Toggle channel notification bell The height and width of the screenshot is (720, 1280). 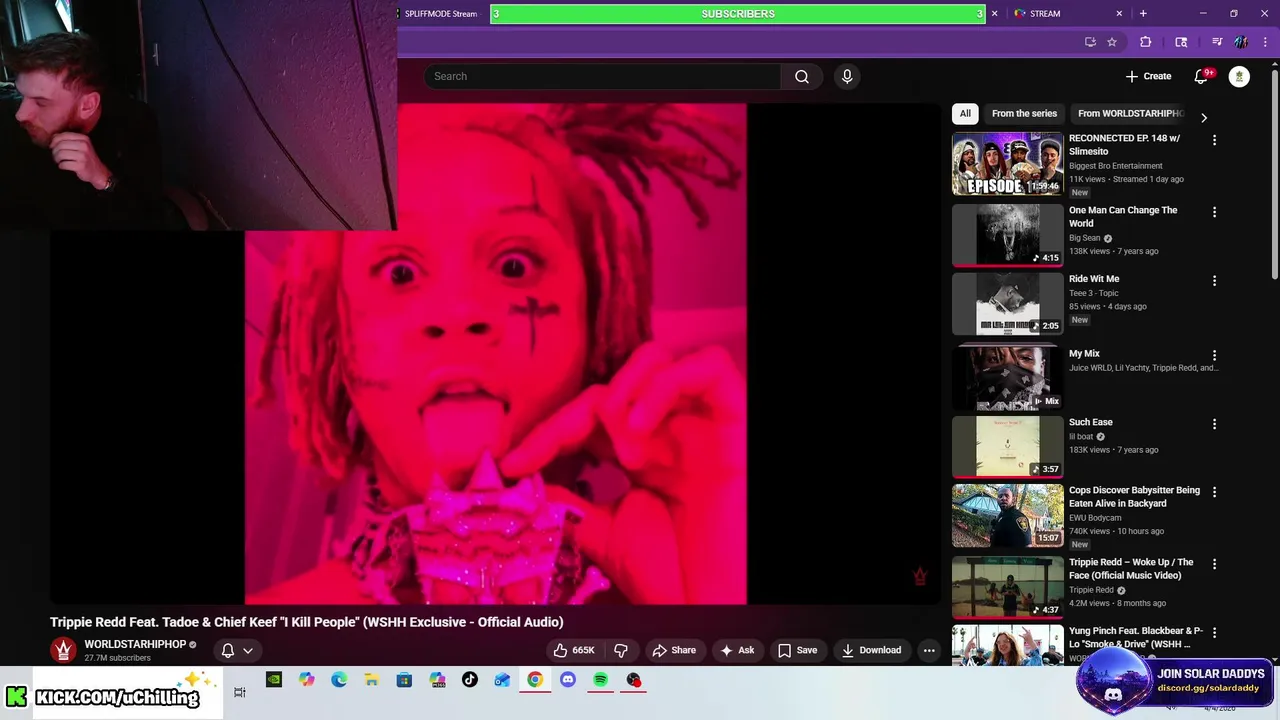coord(228,650)
